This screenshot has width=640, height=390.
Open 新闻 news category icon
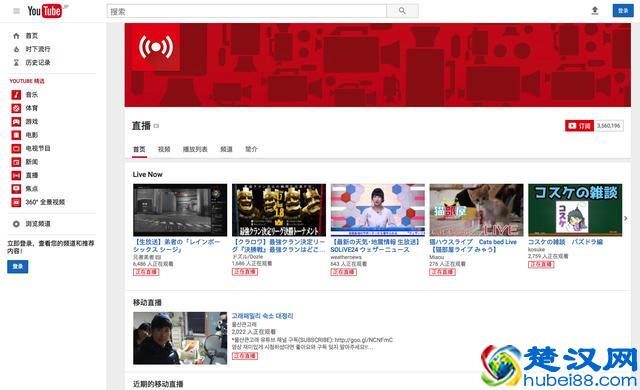16,162
